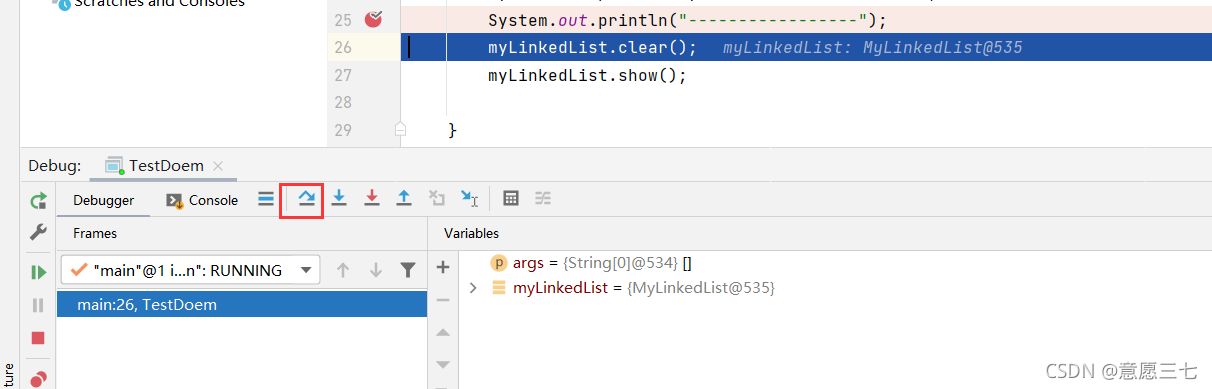Click the myLinkedList.show() code line
This screenshot has width=1212, height=389.
(x=587, y=75)
